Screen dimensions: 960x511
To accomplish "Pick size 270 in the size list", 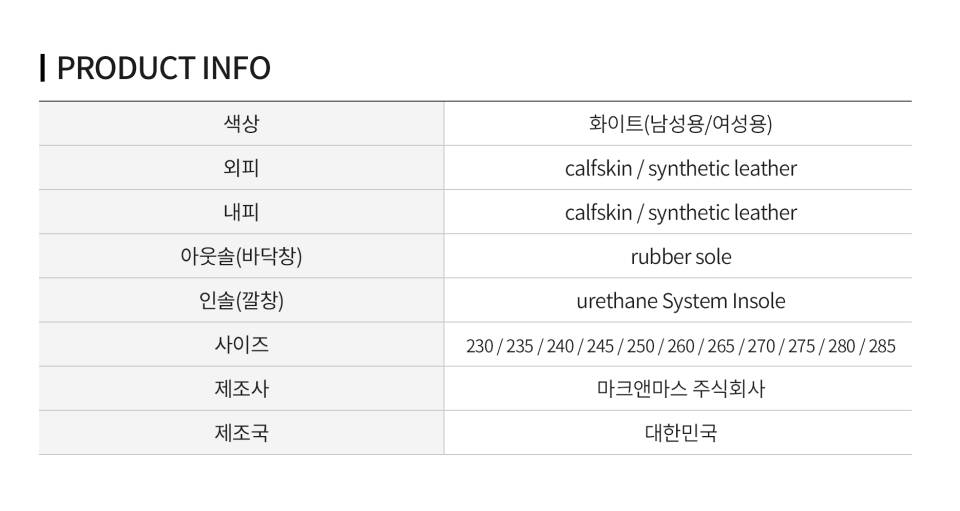I will point(761,346).
